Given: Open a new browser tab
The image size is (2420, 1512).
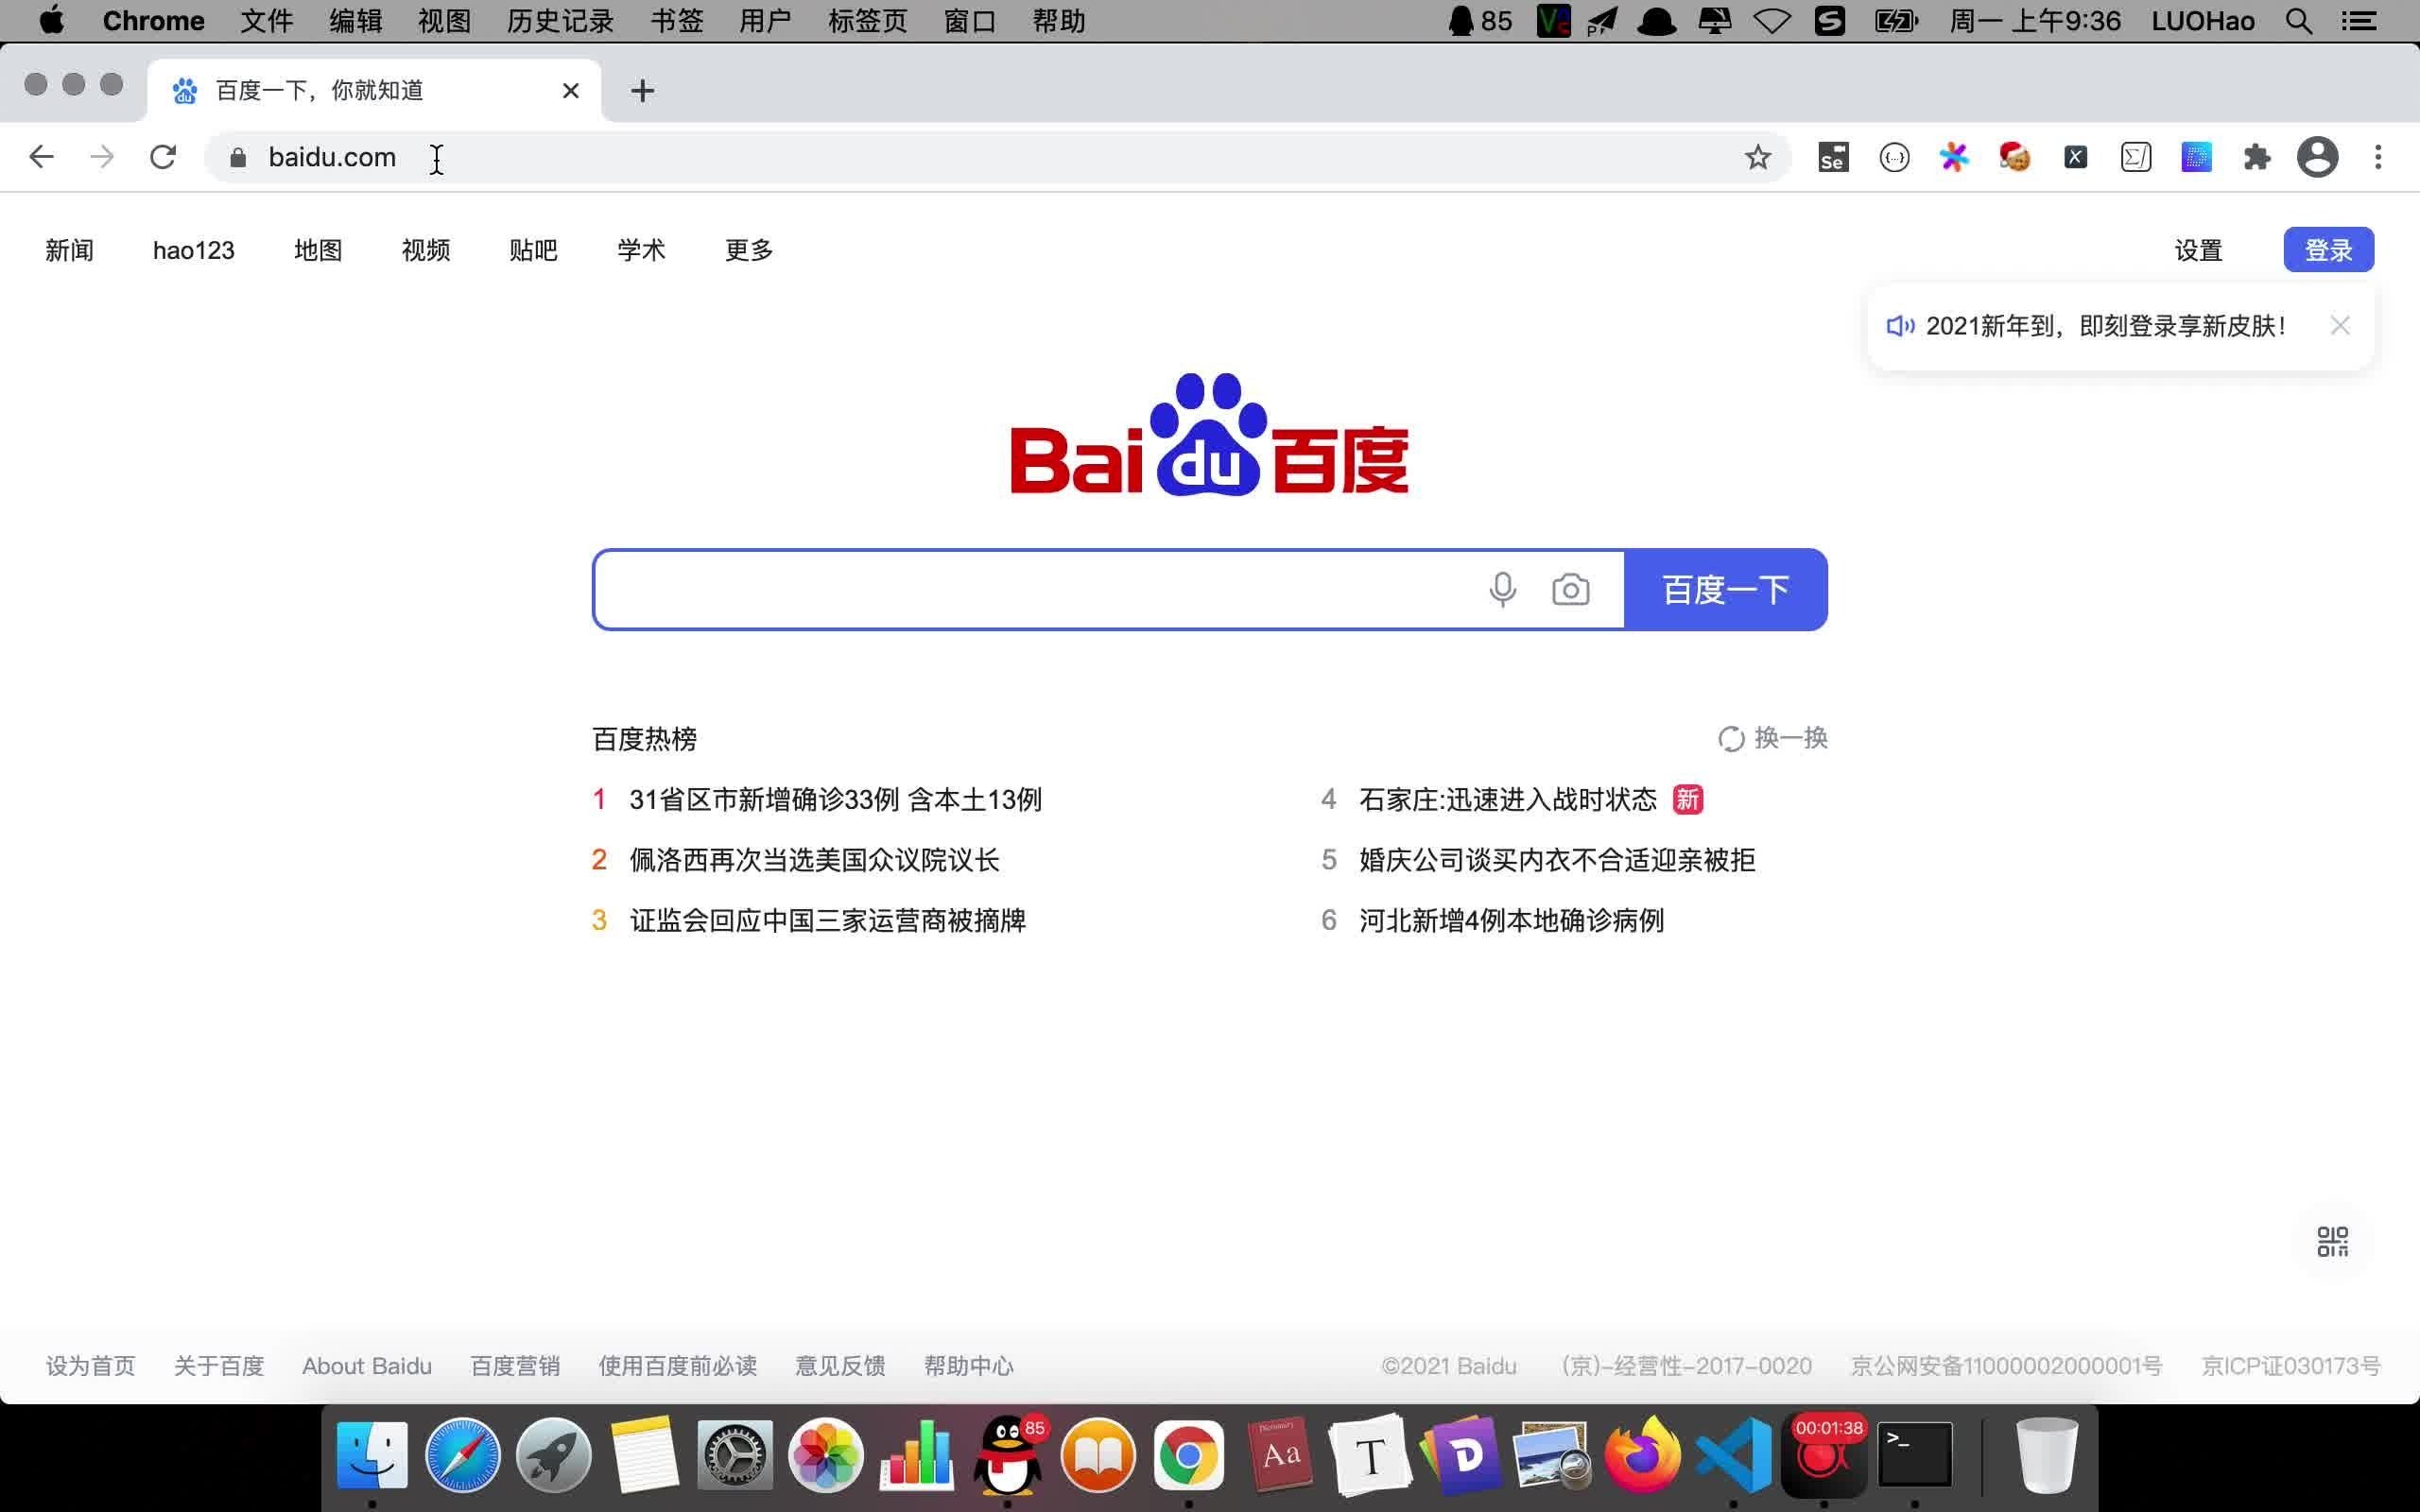Looking at the screenshot, I should tap(643, 91).
